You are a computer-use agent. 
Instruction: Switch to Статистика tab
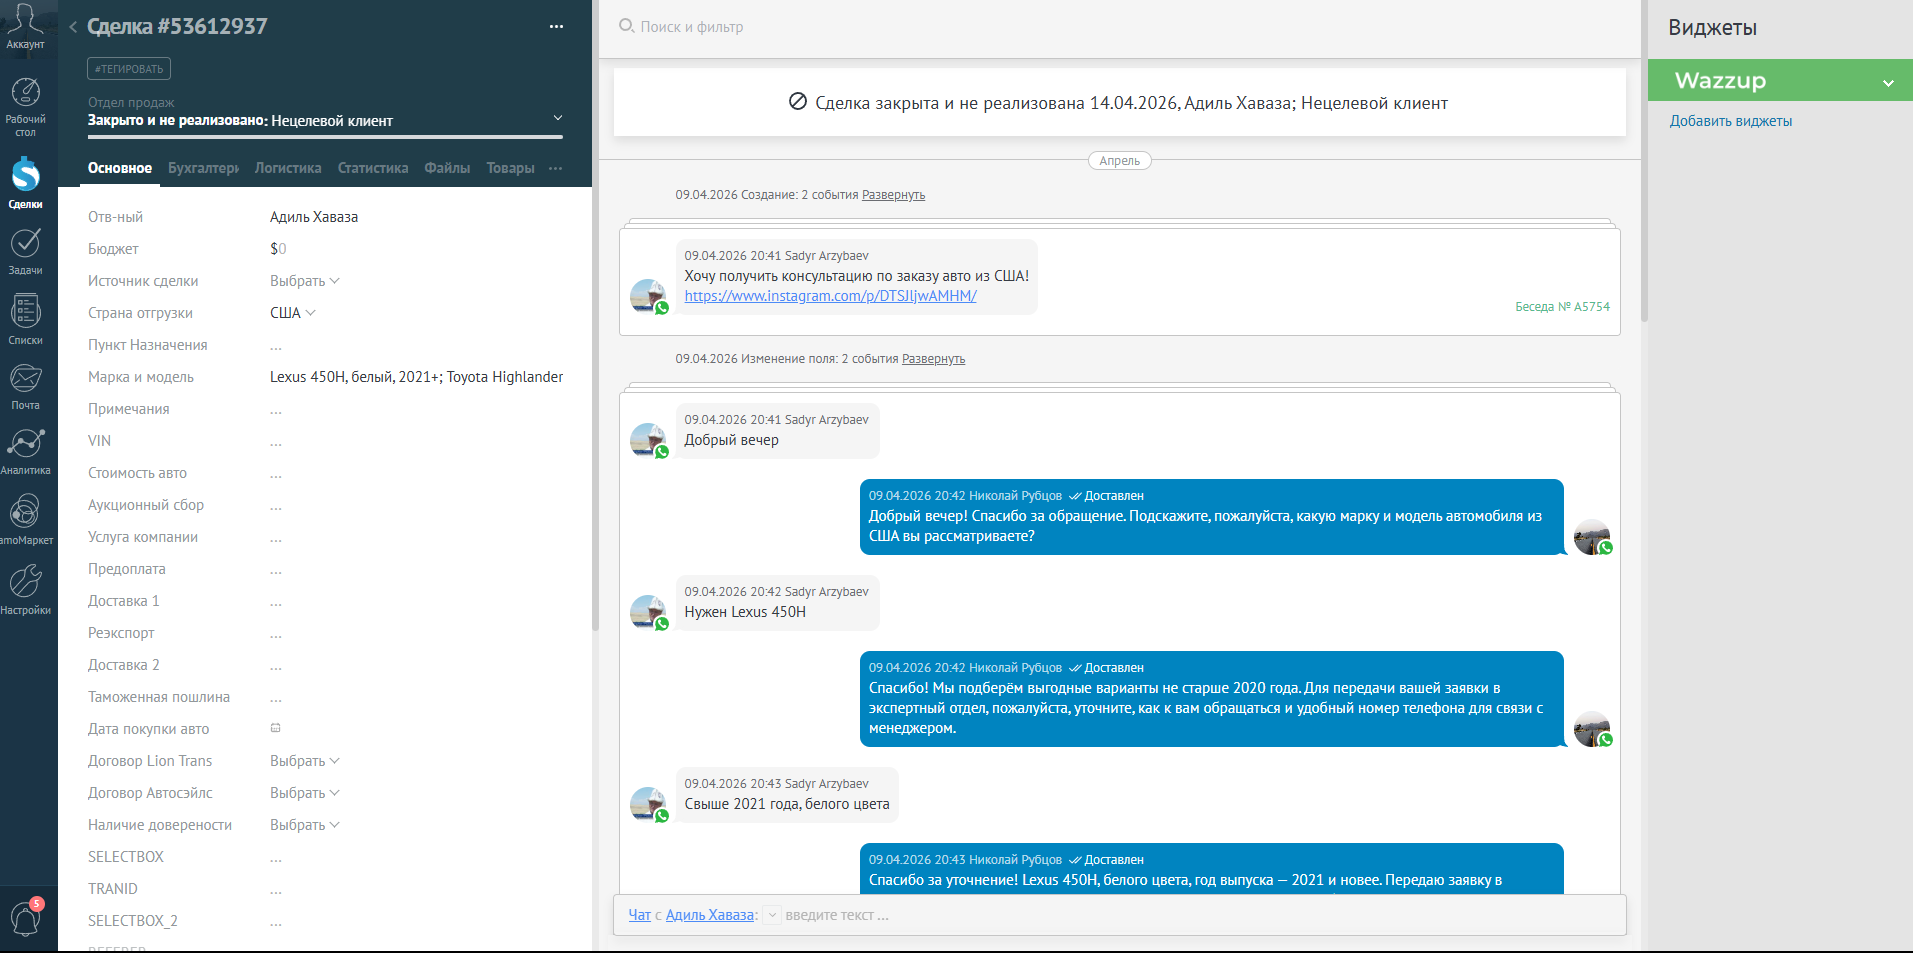[x=373, y=168]
